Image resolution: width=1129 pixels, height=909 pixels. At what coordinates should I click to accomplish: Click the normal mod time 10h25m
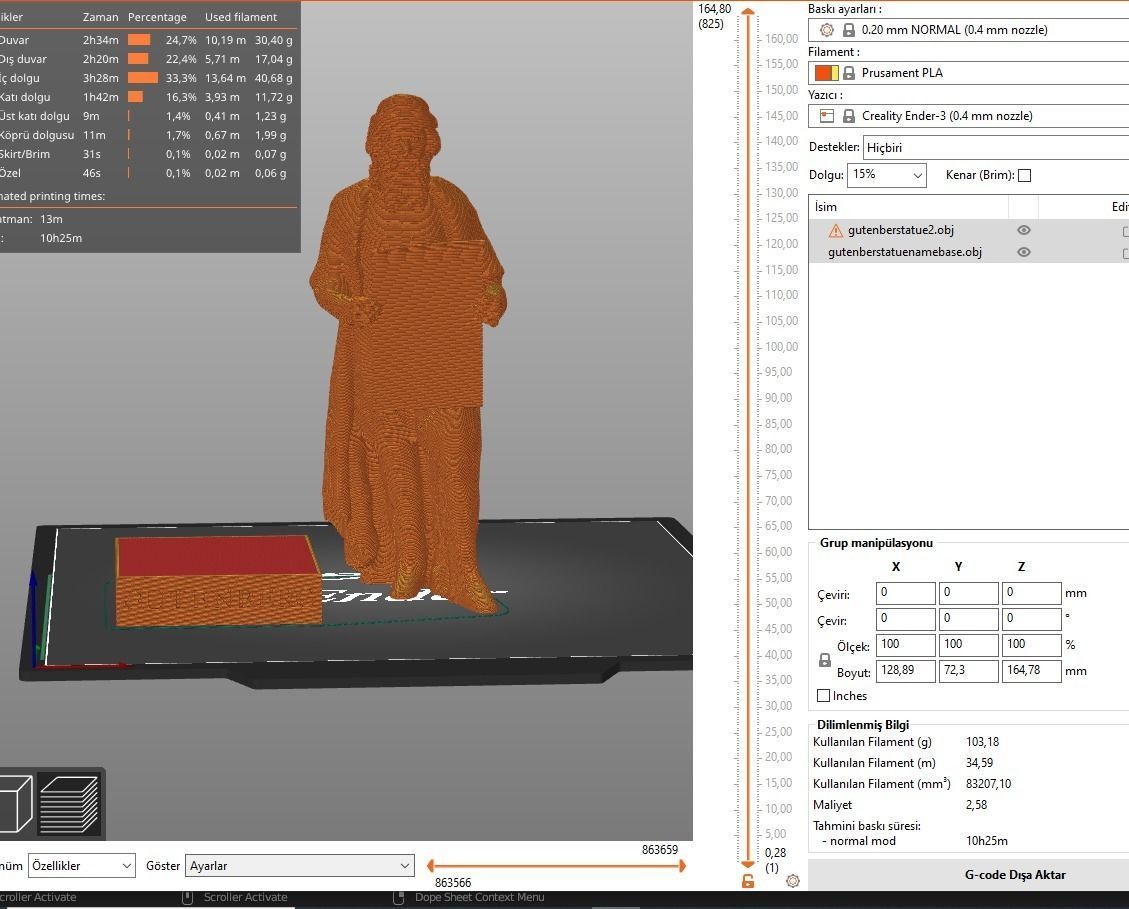click(986, 841)
